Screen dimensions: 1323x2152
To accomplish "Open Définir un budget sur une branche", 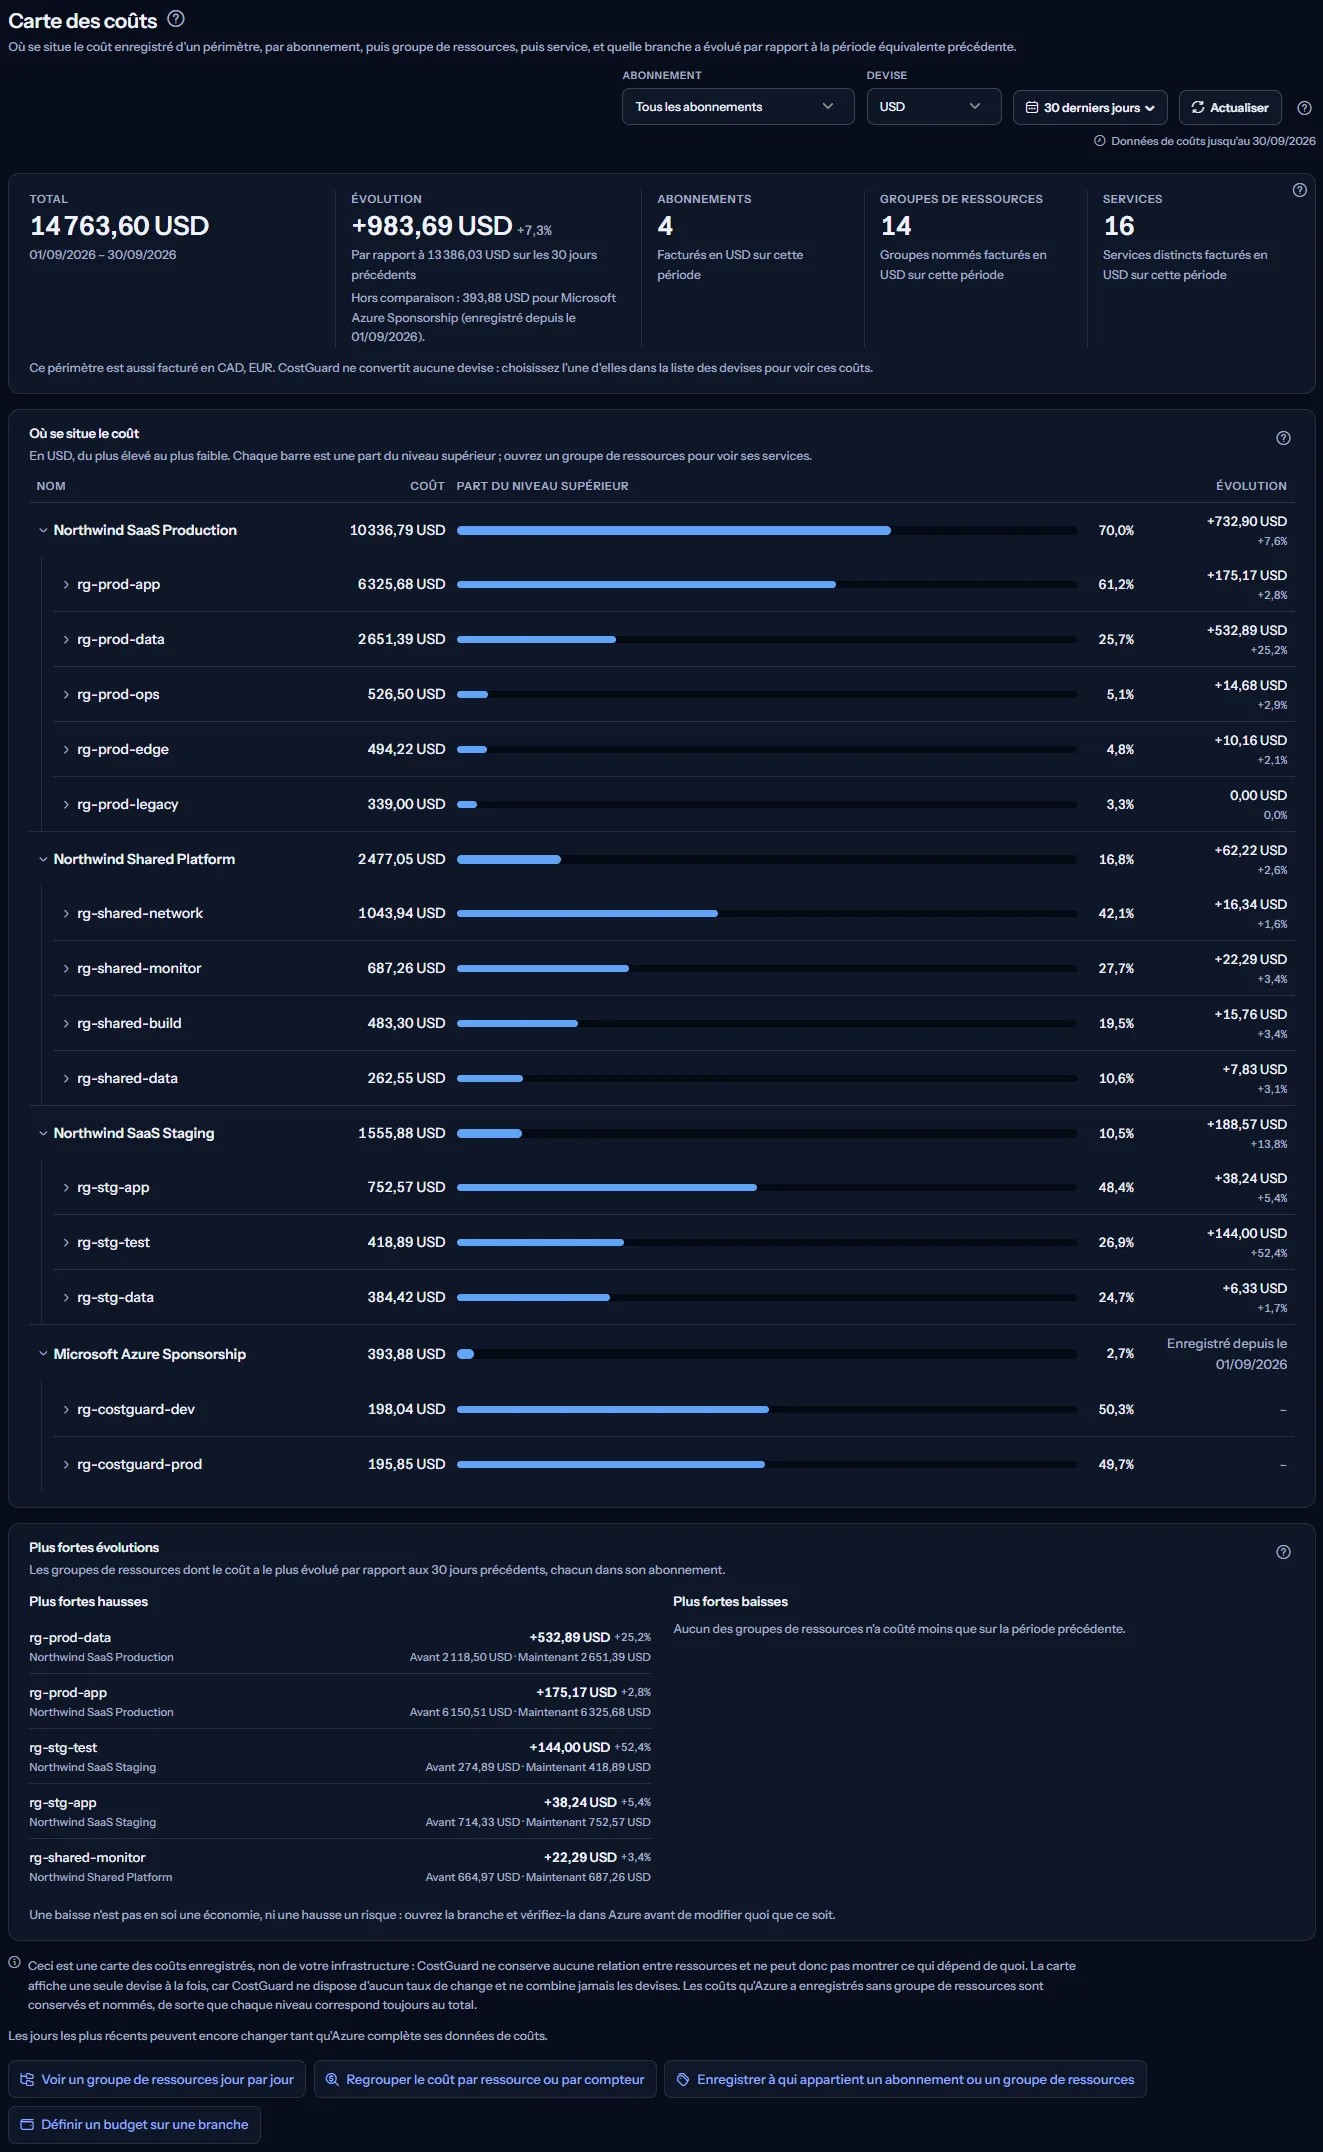I will click(134, 2124).
